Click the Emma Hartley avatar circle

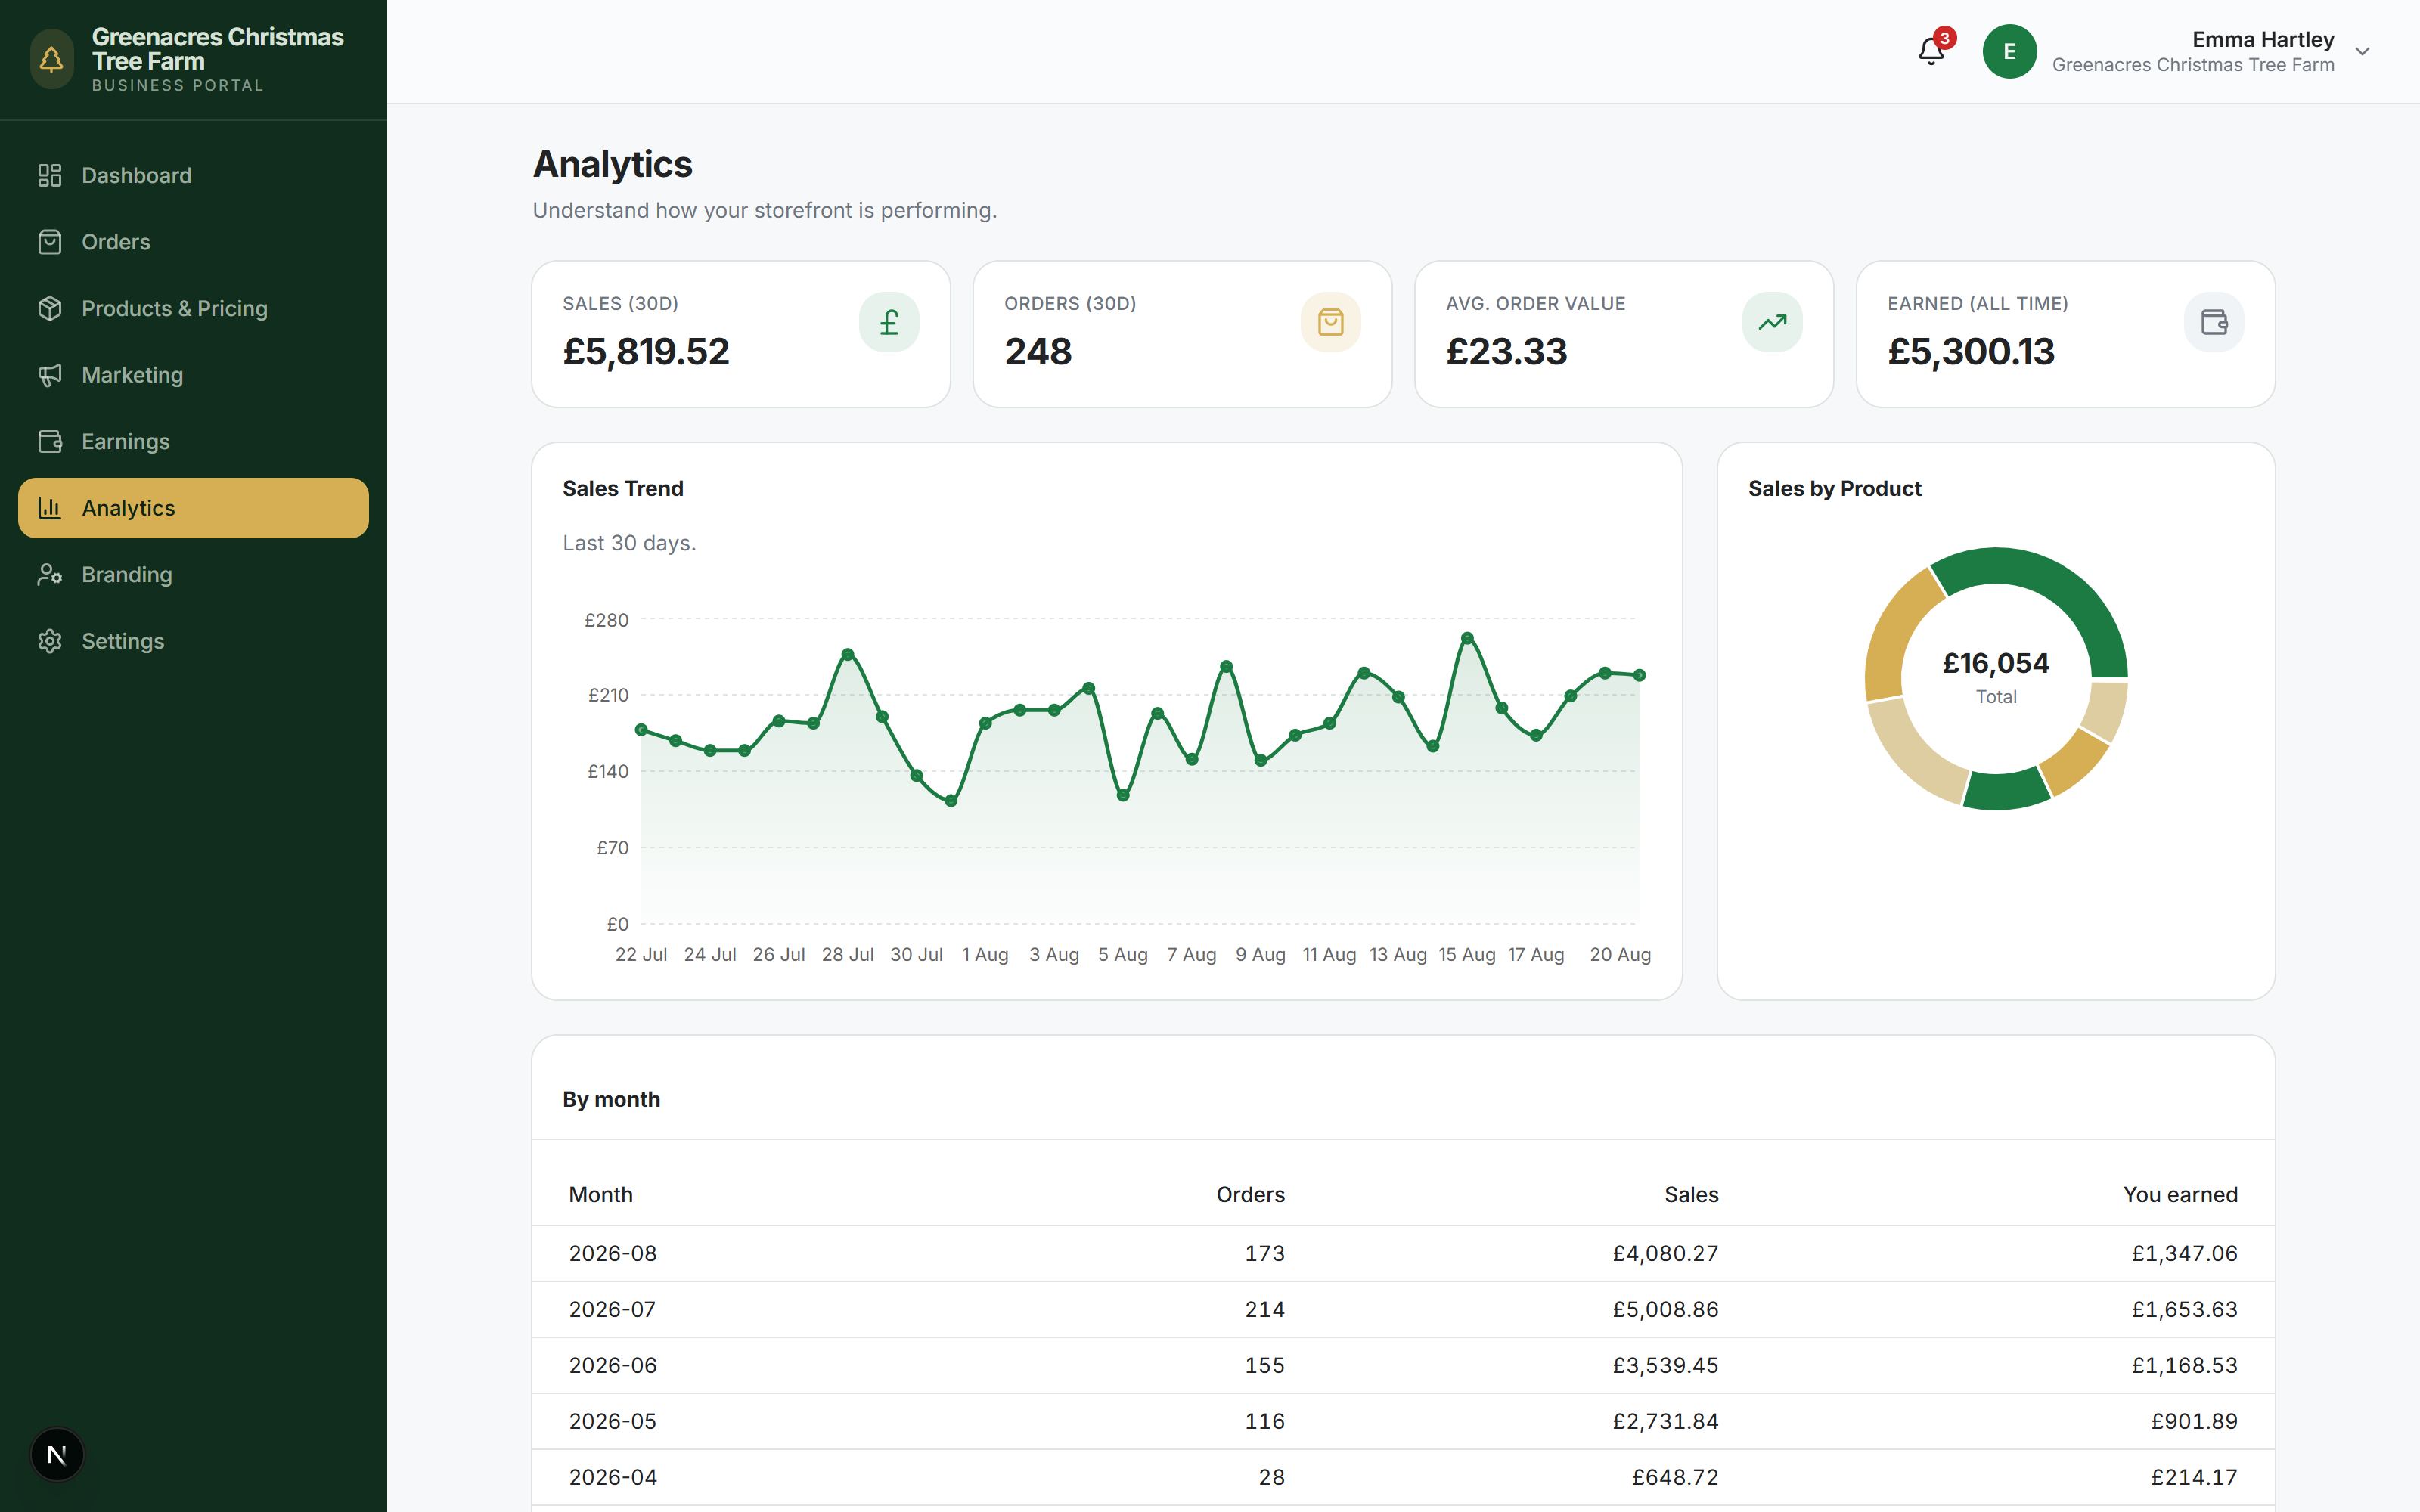click(x=2010, y=51)
